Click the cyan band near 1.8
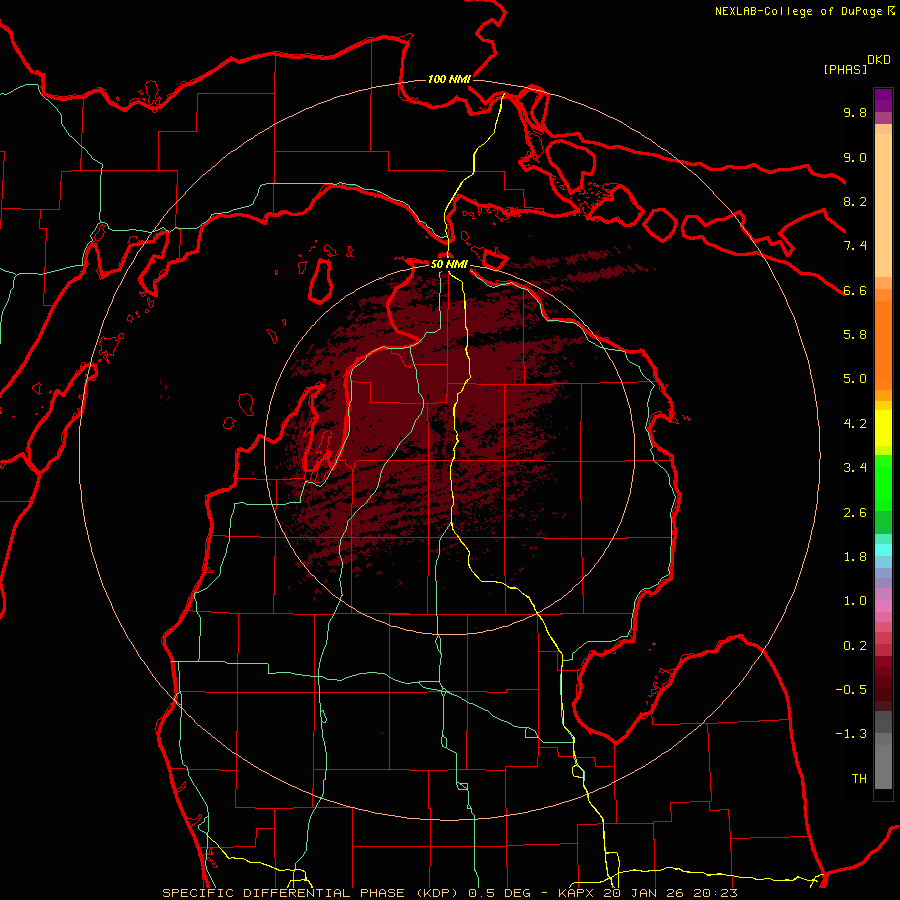This screenshot has width=900, height=900. pos(883,550)
